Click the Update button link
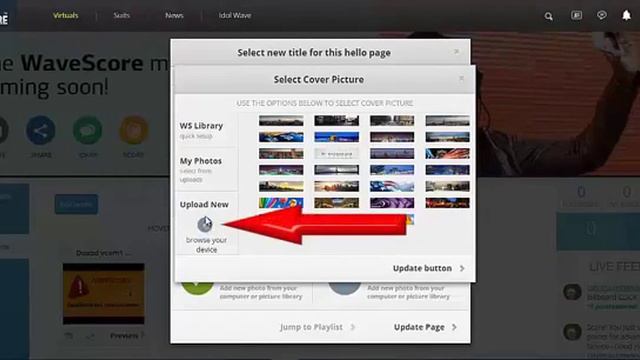The width and height of the screenshot is (640, 360). (x=422, y=268)
